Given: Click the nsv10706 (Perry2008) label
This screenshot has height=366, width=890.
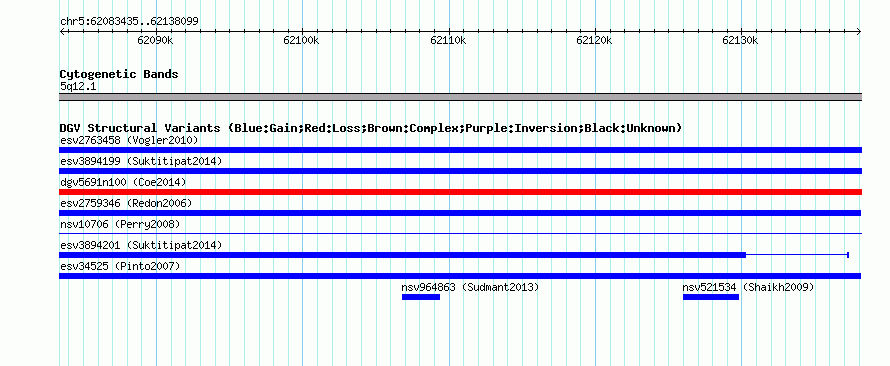Looking at the screenshot, I should click(x=120, y=224).
